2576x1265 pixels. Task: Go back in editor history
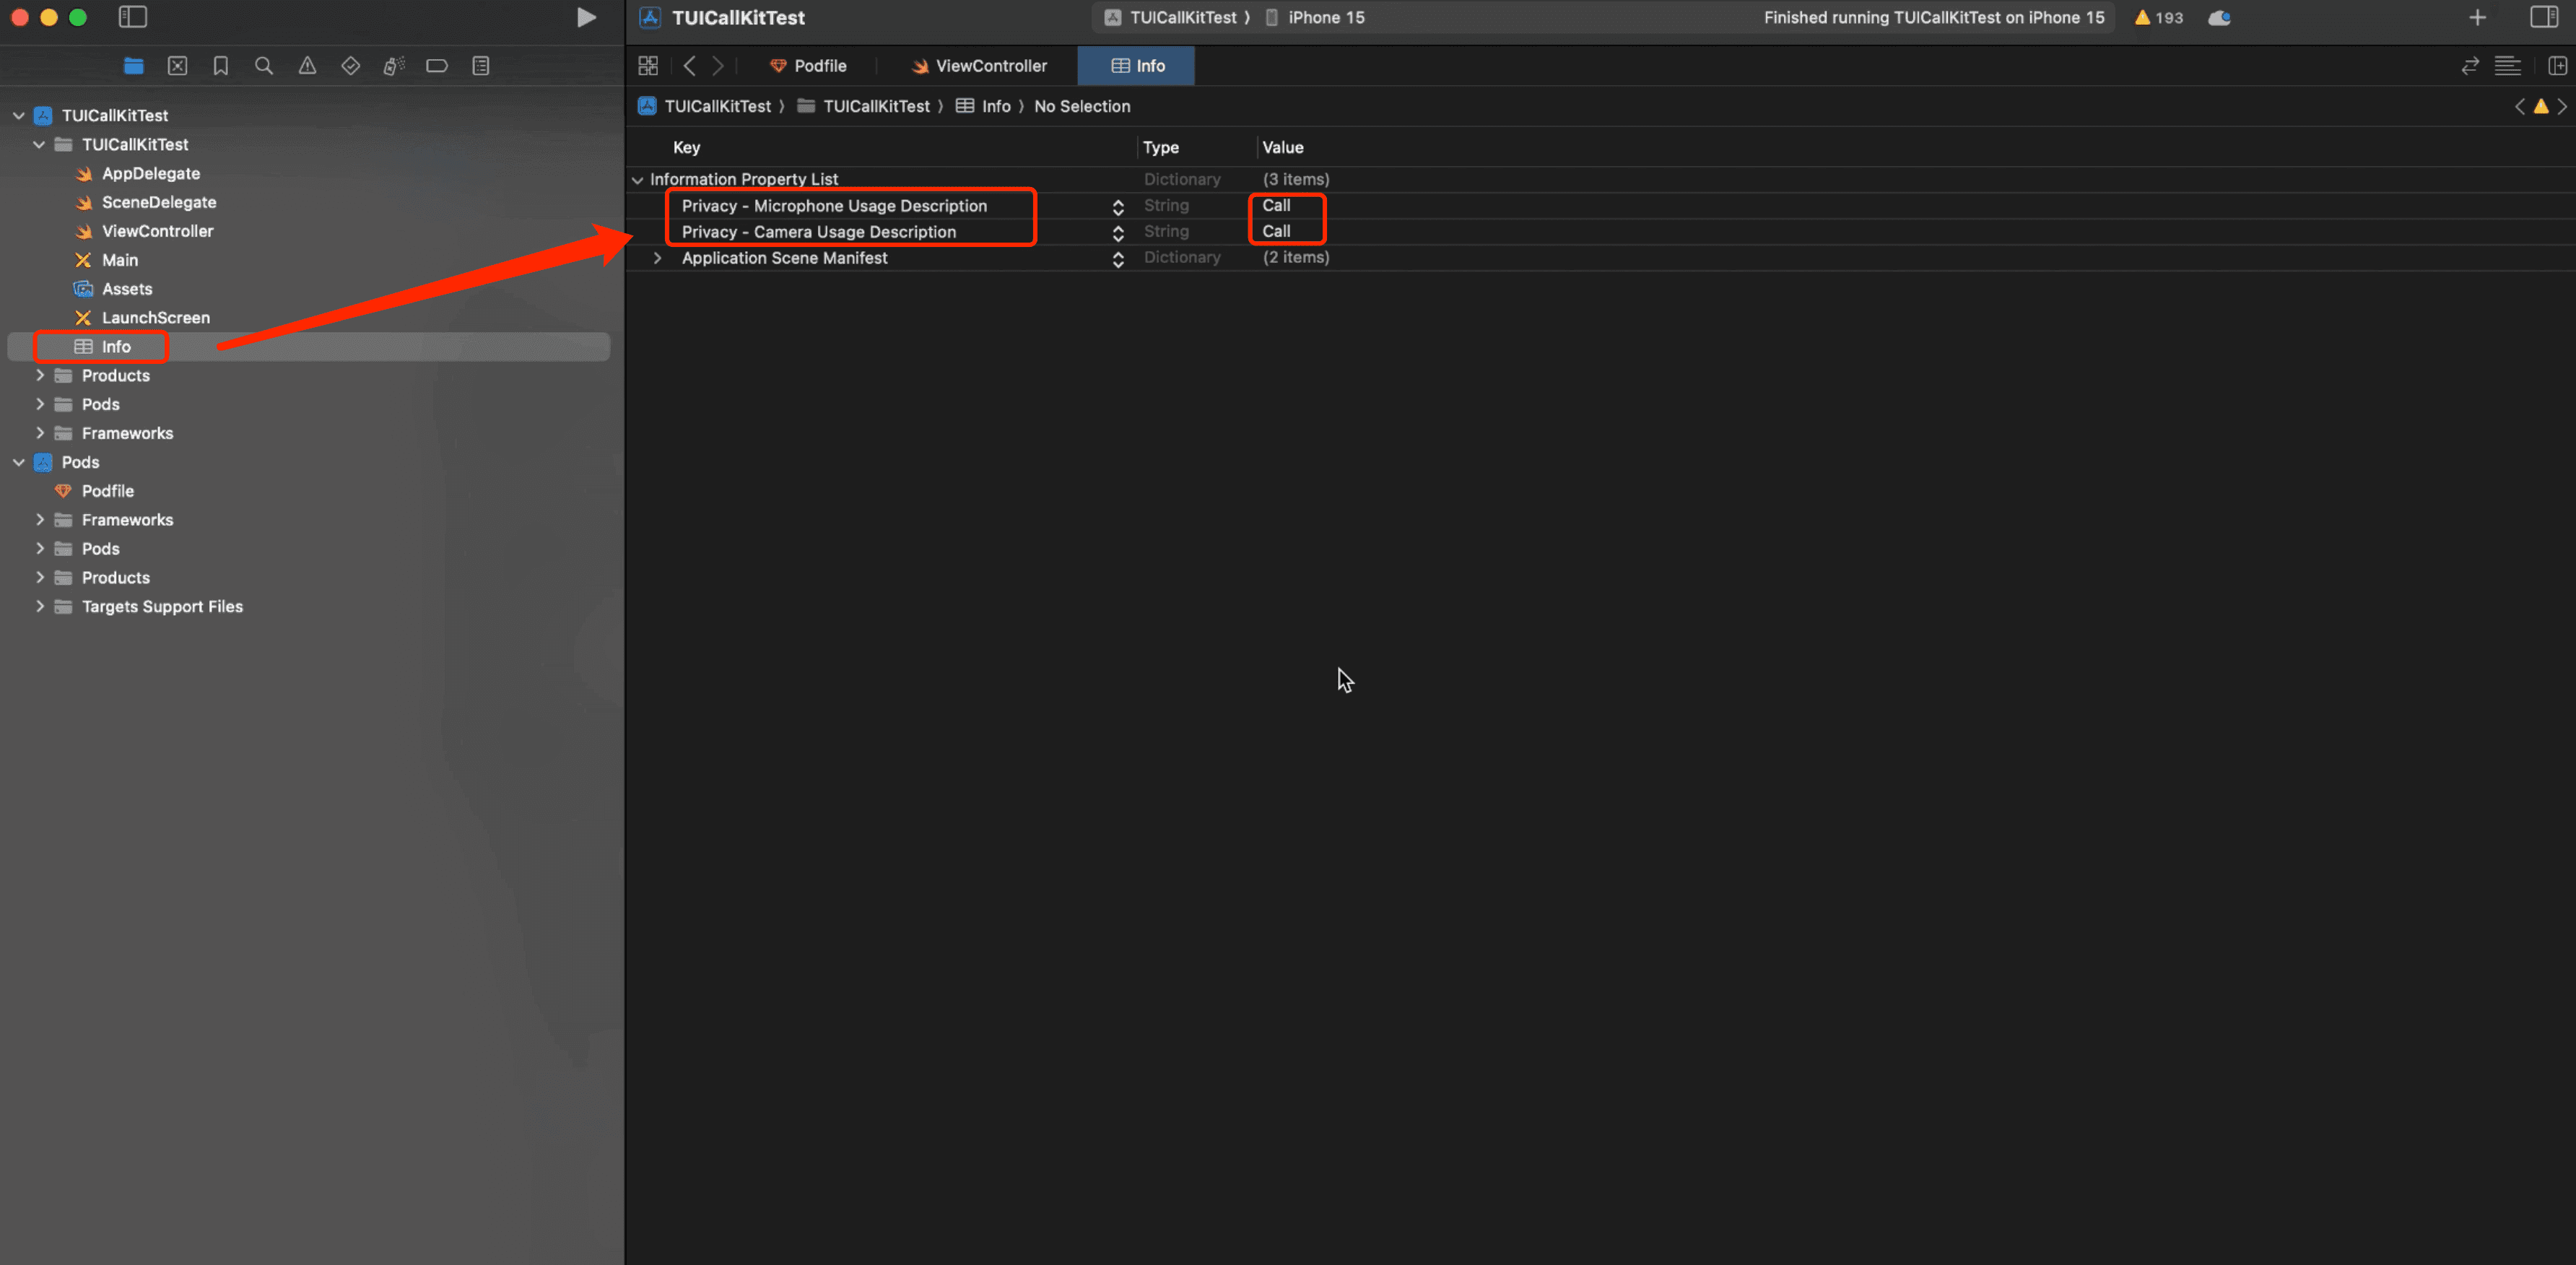coord(689,66)
